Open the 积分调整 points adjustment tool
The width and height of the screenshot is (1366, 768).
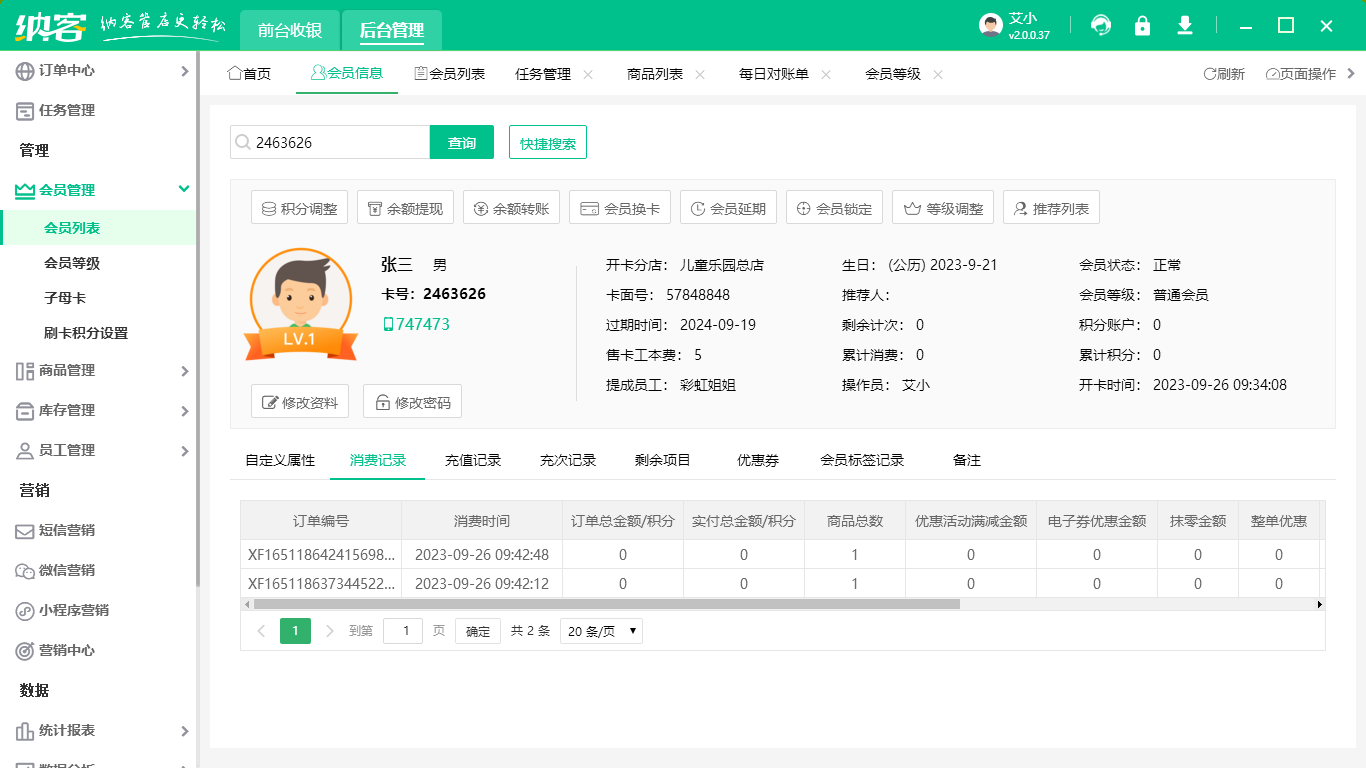coord(299,207)
